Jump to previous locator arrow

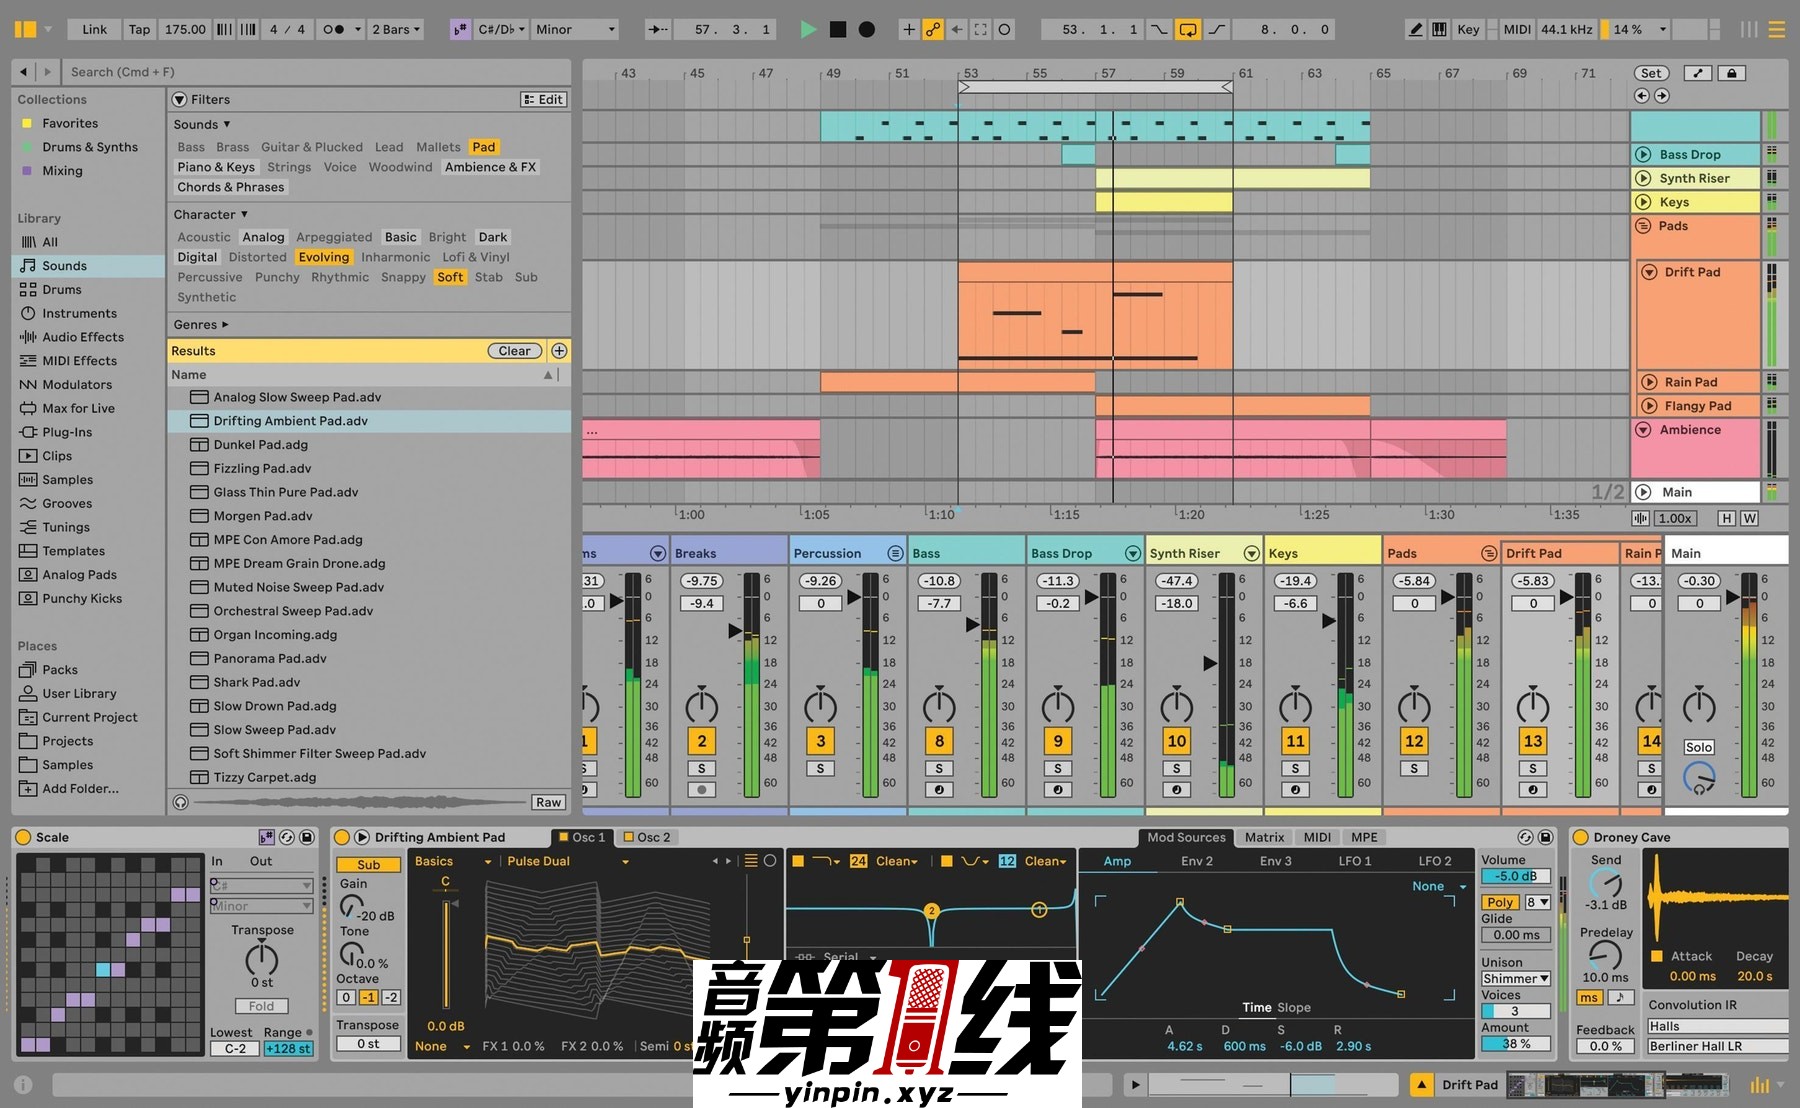click(x=1642, y=96)
